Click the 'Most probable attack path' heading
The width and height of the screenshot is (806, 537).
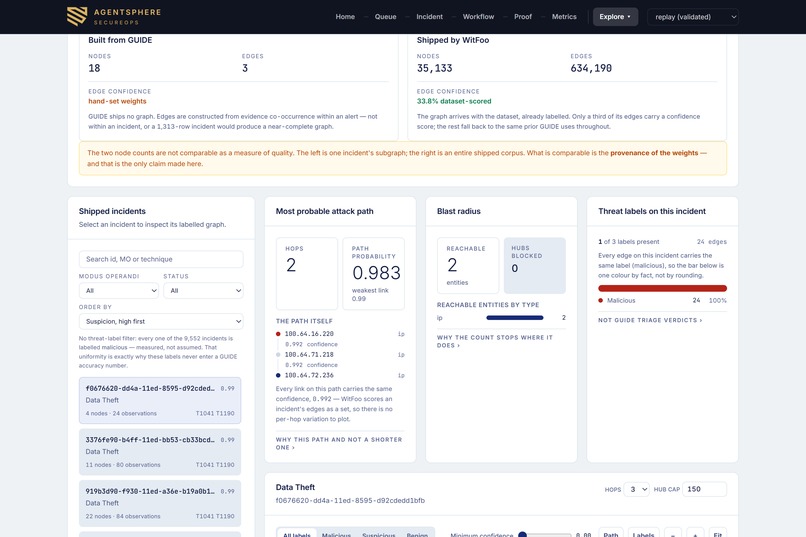point(324,211)
